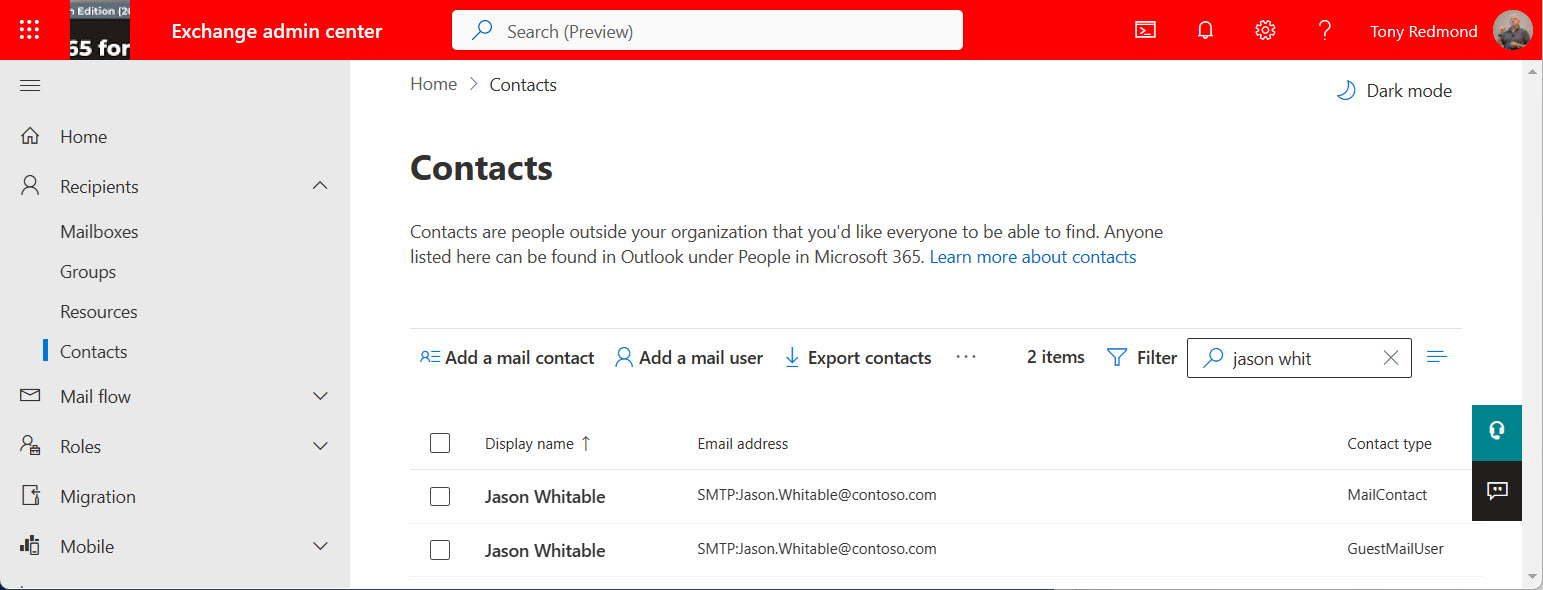The image size is (1543, 590).
Task: Open the Groups page
Action: (x=88, y=271)
